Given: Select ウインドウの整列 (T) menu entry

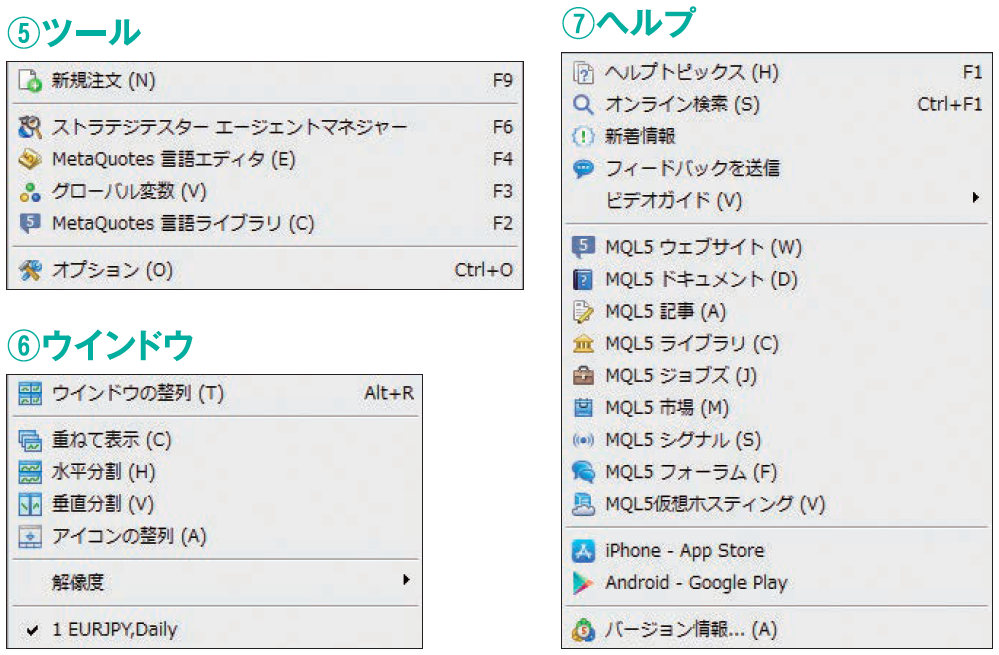Looking at the screenshot, I should pyautogui.click(x=217, y=394).
